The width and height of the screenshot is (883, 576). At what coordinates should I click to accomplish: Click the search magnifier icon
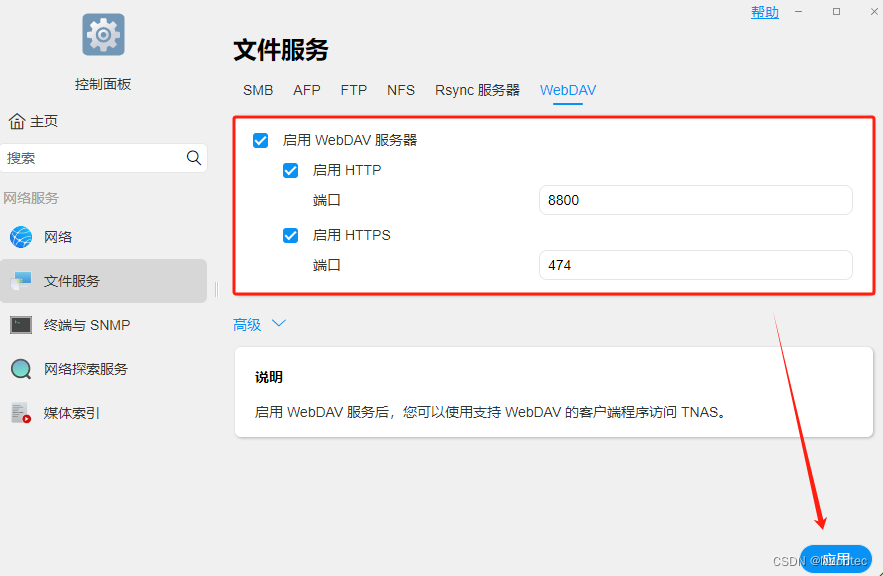point(194,158)
